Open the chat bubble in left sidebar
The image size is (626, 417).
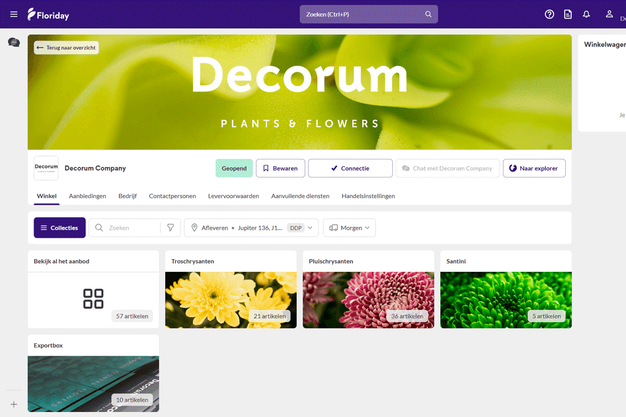pyautogui.click(x=14, y=42)
